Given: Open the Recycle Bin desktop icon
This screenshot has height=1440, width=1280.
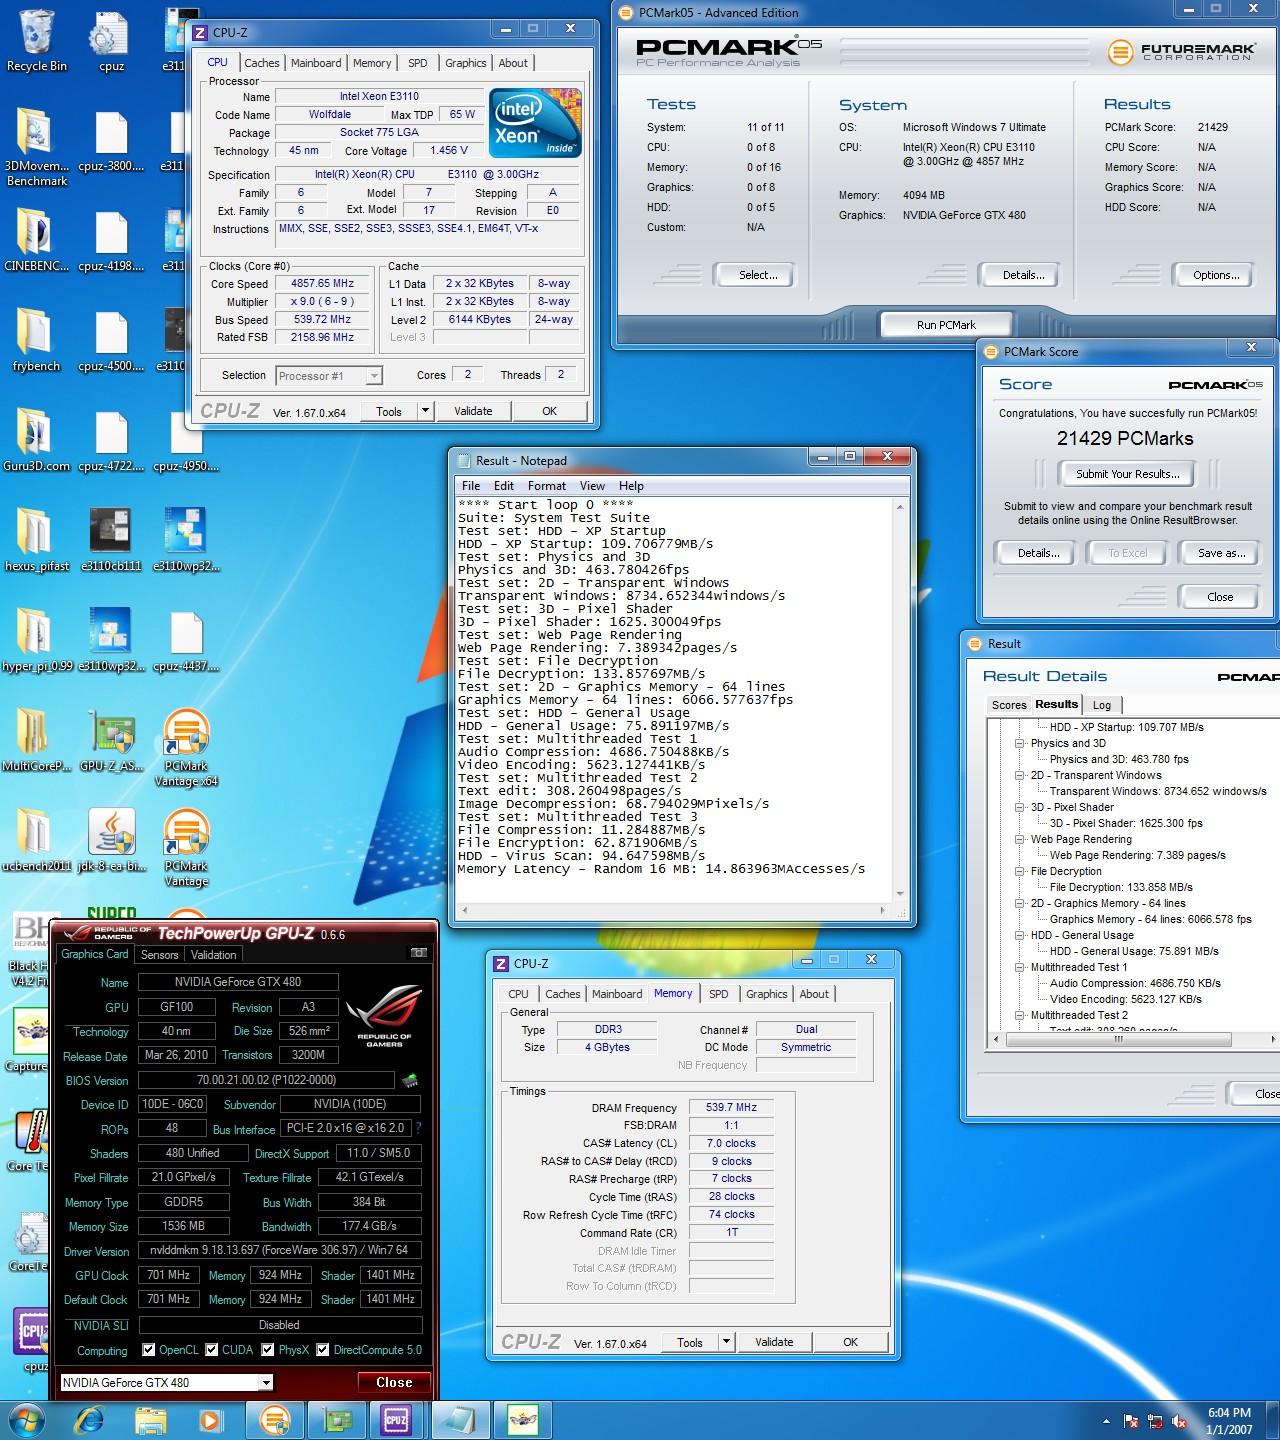Looking at the screenshot, I should tap(36, 41).
